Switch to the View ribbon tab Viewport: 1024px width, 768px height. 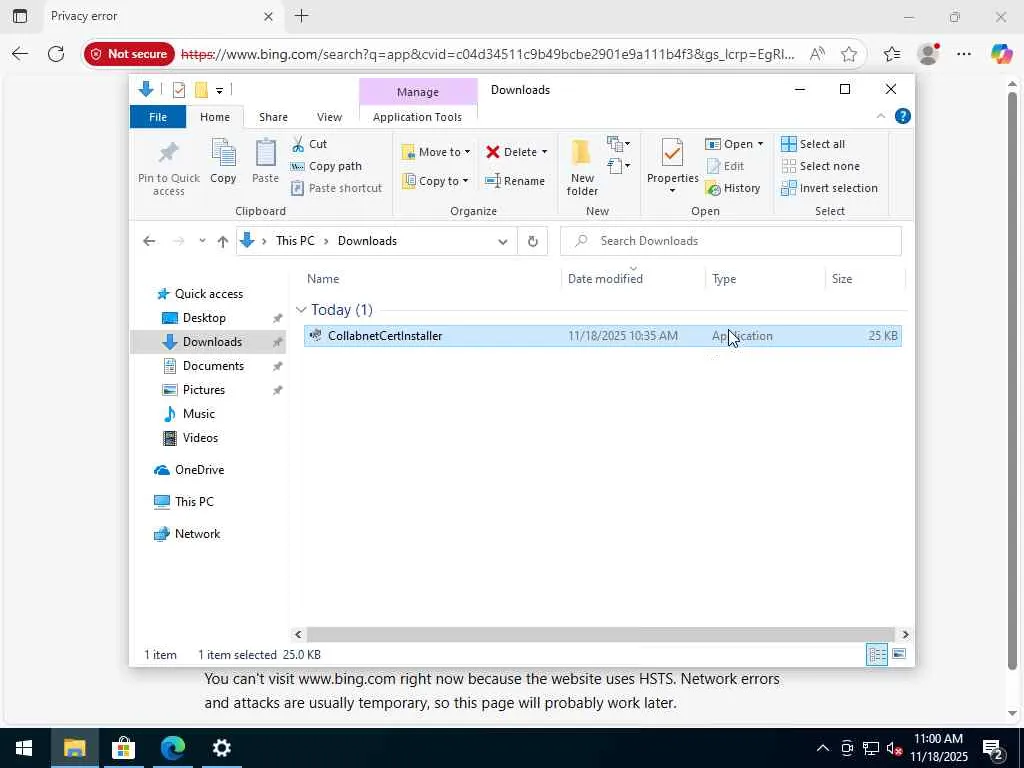click(x=329, y=117)
